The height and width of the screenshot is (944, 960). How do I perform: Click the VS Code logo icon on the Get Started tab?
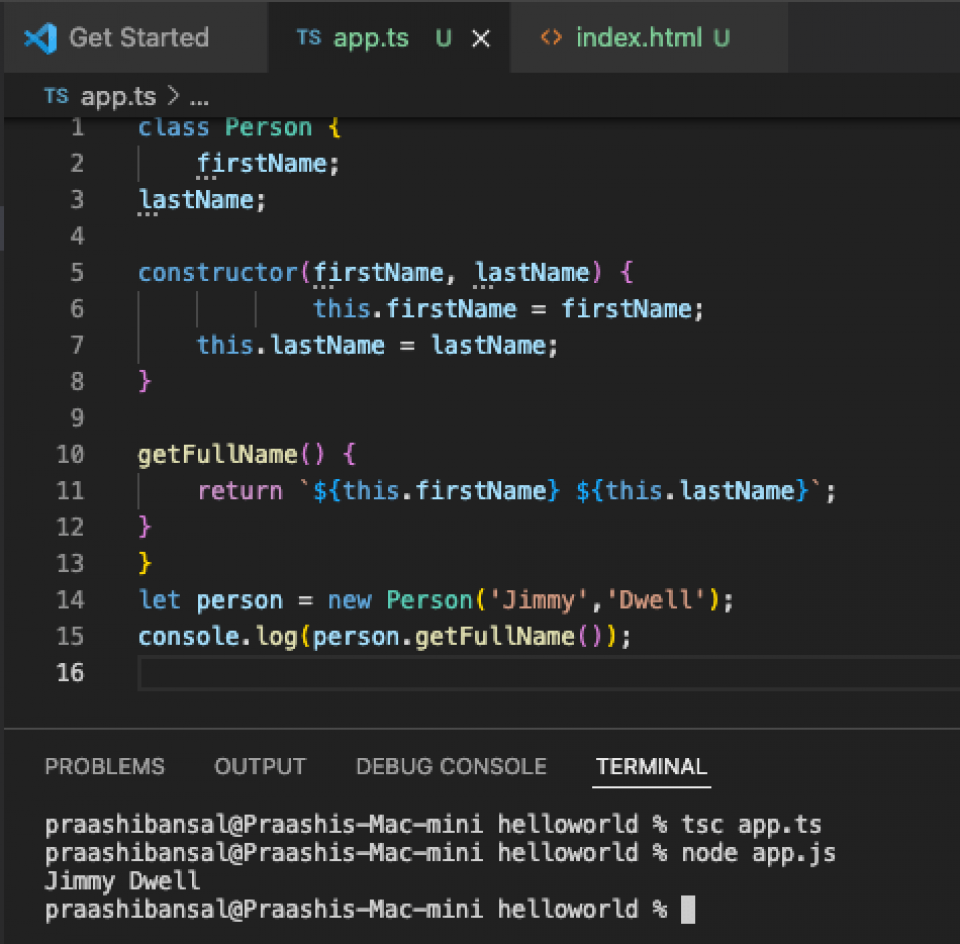(40, 38)
